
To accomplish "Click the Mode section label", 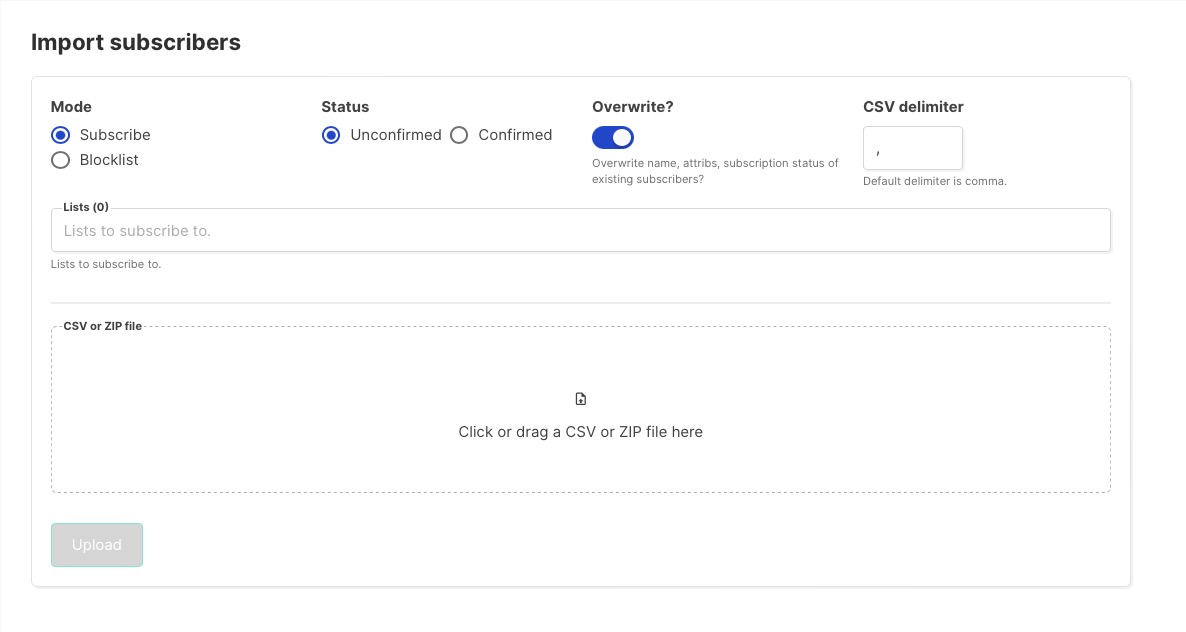I will click(71, 107).
